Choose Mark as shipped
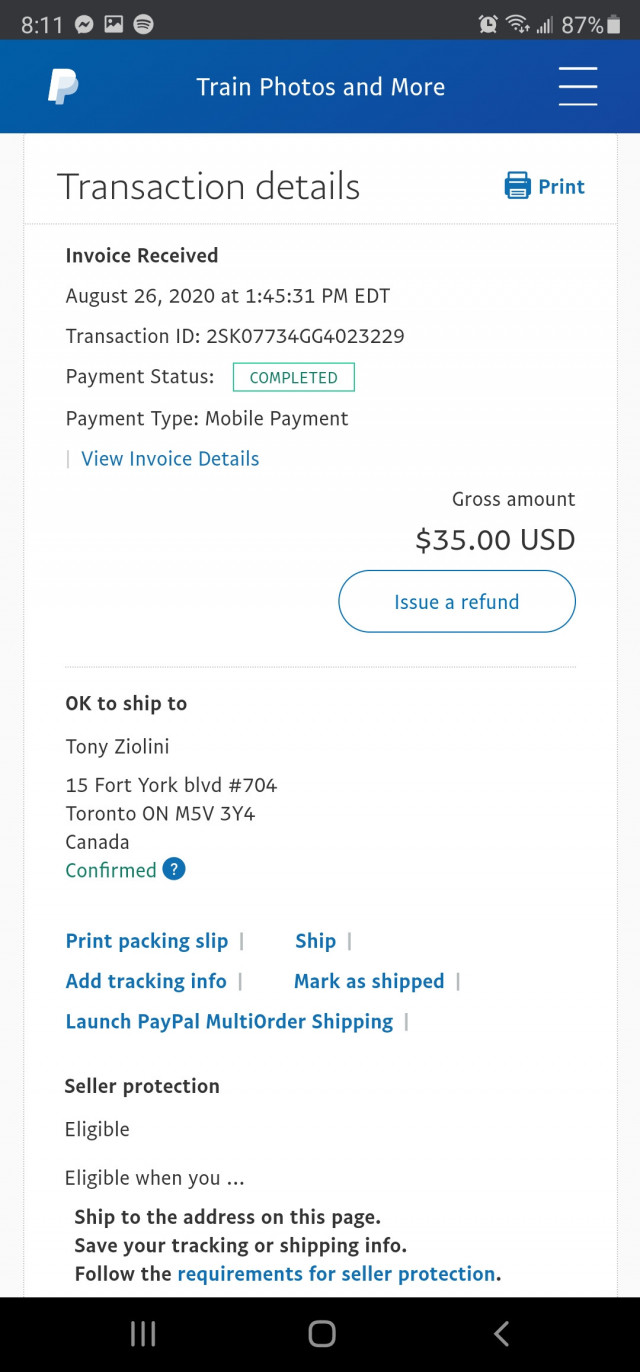The width and height of the screenshot is (640, 1372). (x=369, y=981)
